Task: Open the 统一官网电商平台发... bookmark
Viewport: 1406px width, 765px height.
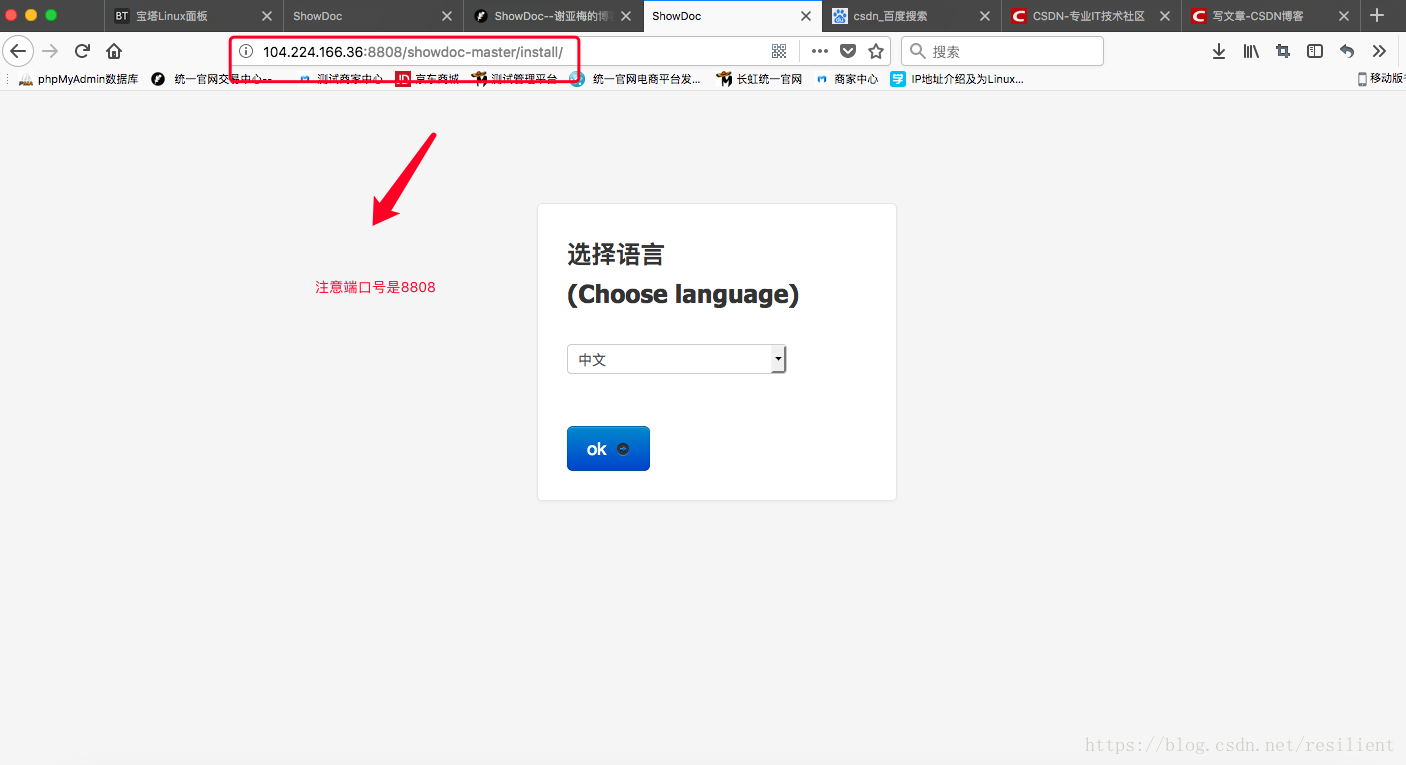Action: point(635,79)
